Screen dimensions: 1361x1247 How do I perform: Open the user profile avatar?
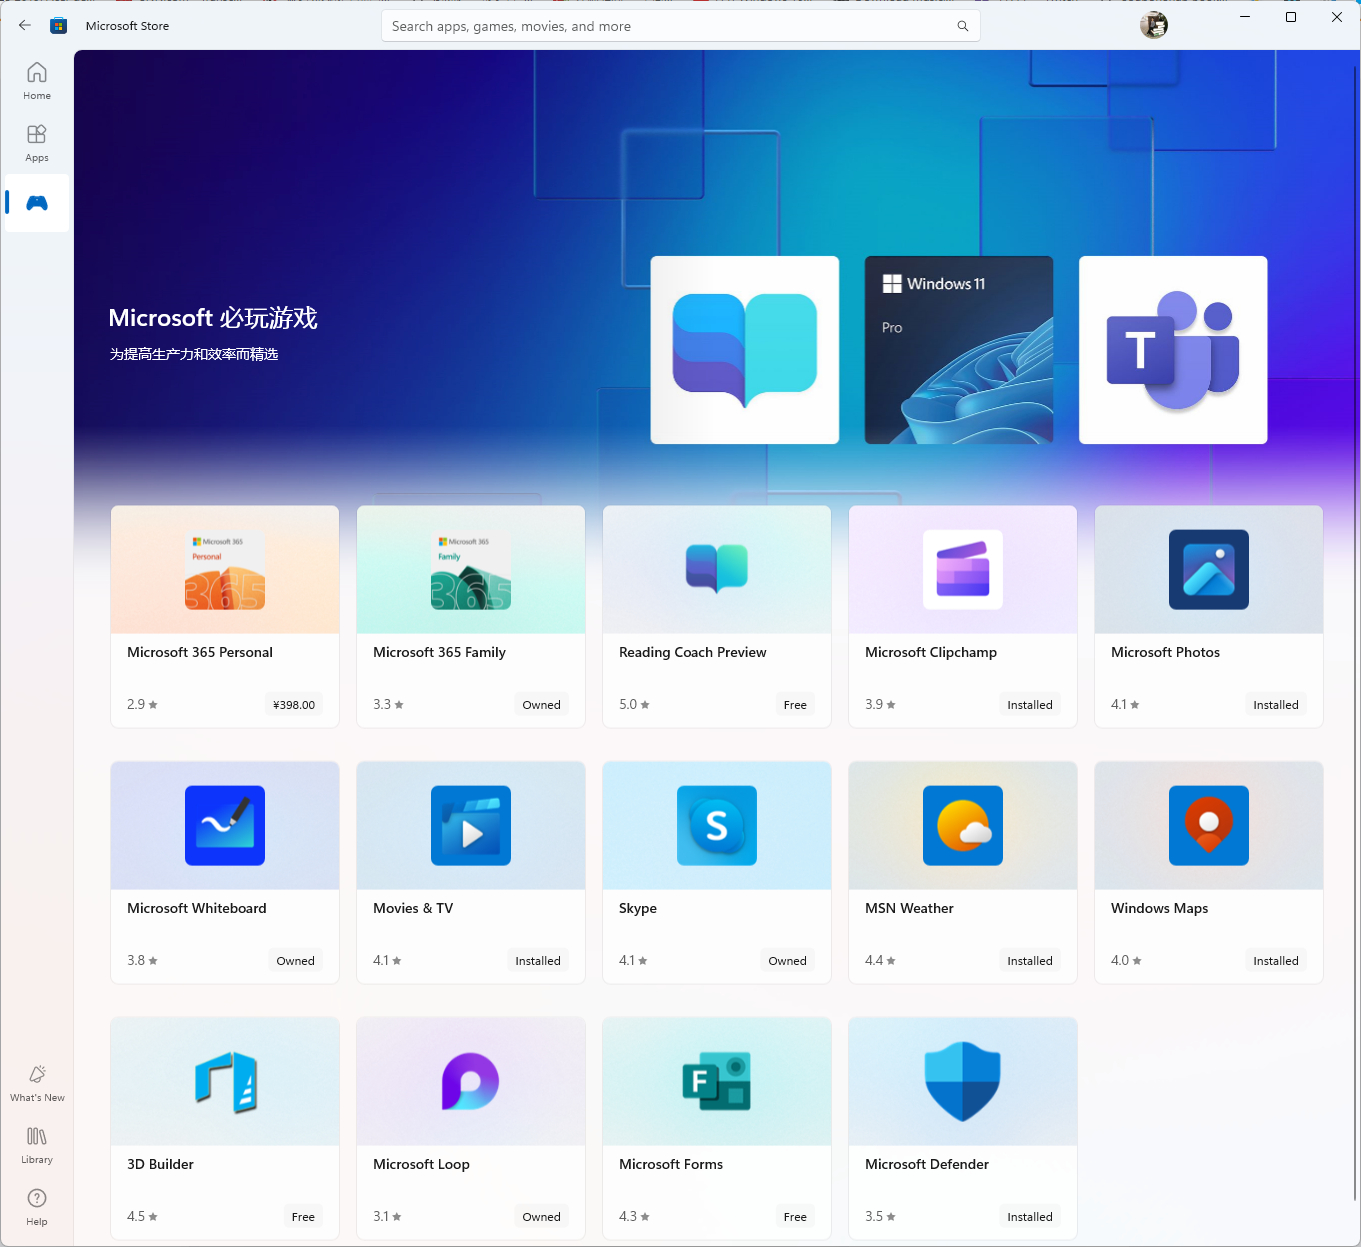[1154, 25]
